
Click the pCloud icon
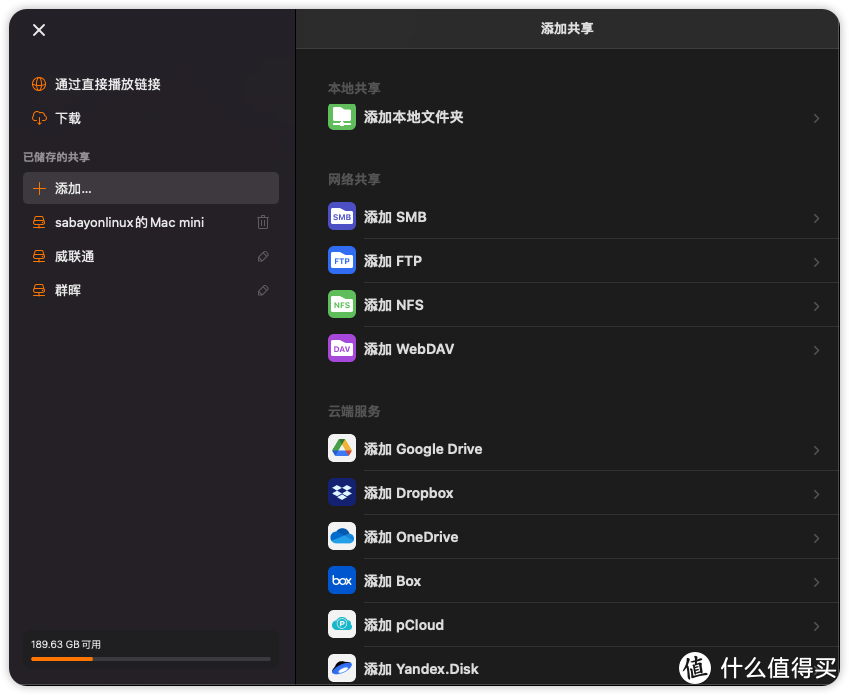pyautogui.click(x=342, y=624)
